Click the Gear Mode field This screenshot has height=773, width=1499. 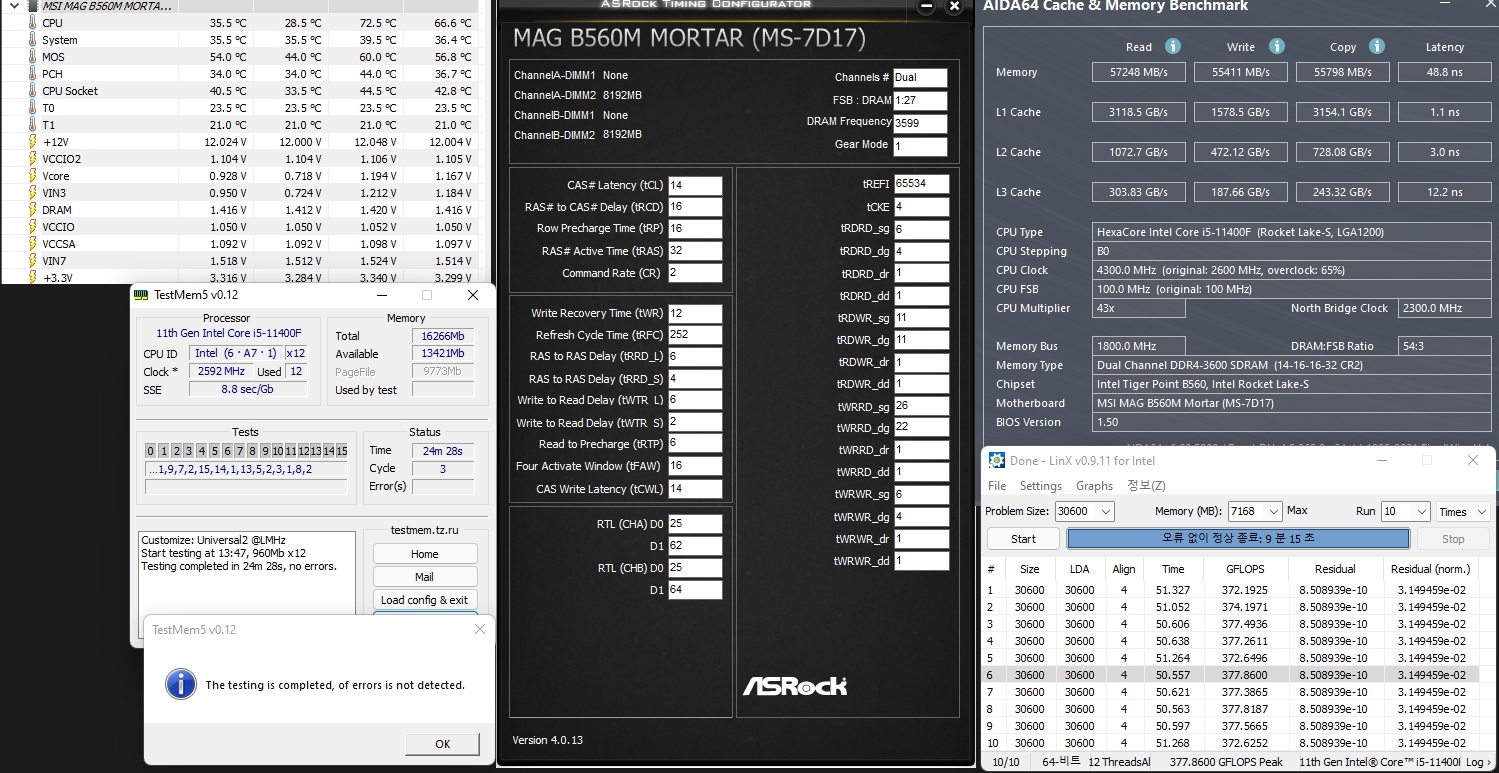point(920,146)
